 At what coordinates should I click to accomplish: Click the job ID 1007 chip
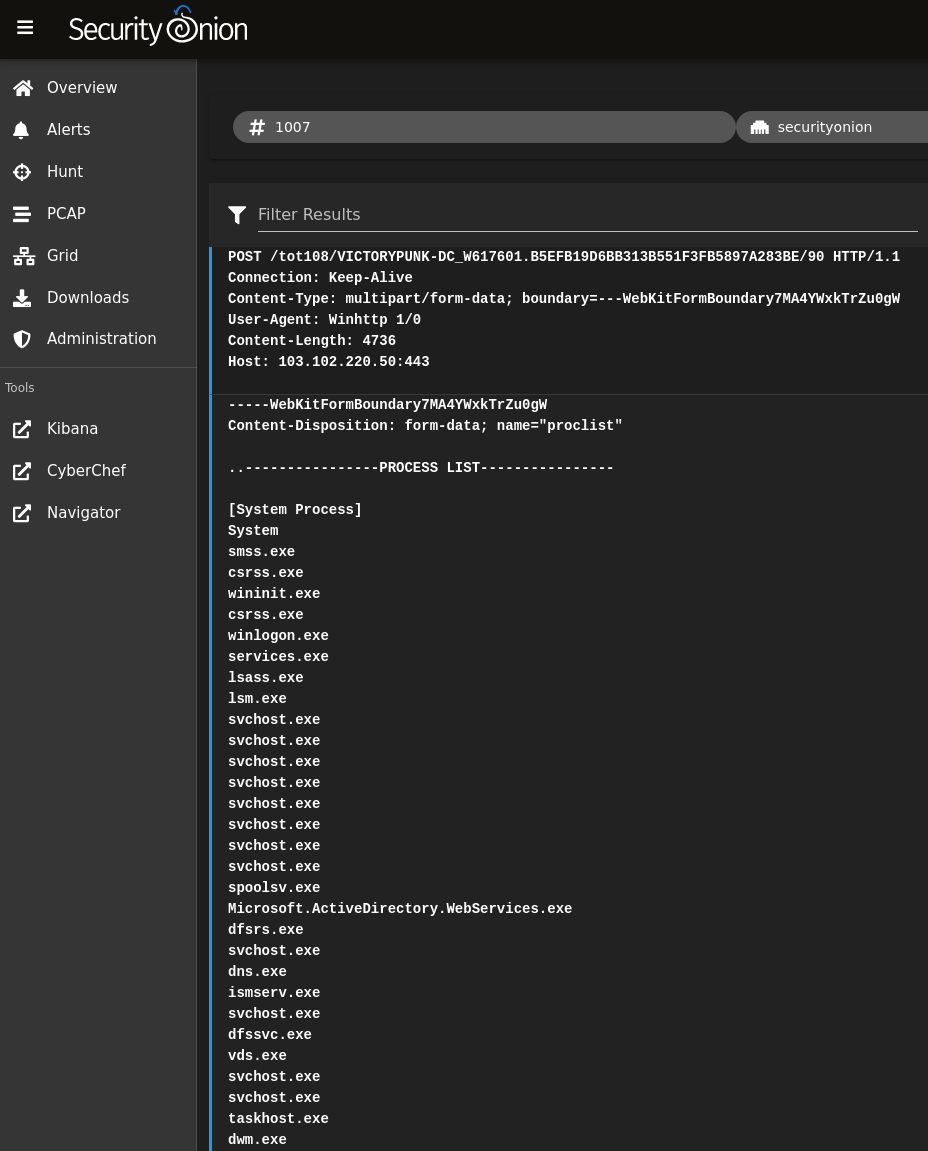(x=484, y=127)
